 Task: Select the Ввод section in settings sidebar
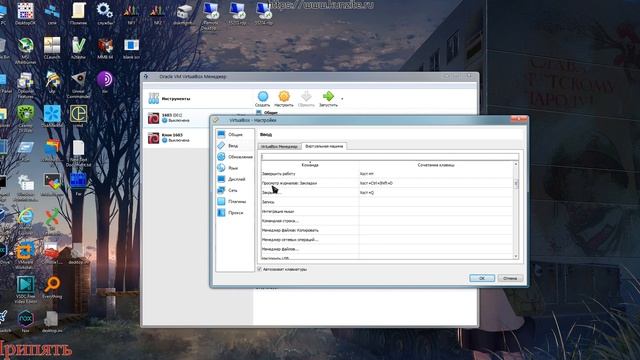click(234, 145)
